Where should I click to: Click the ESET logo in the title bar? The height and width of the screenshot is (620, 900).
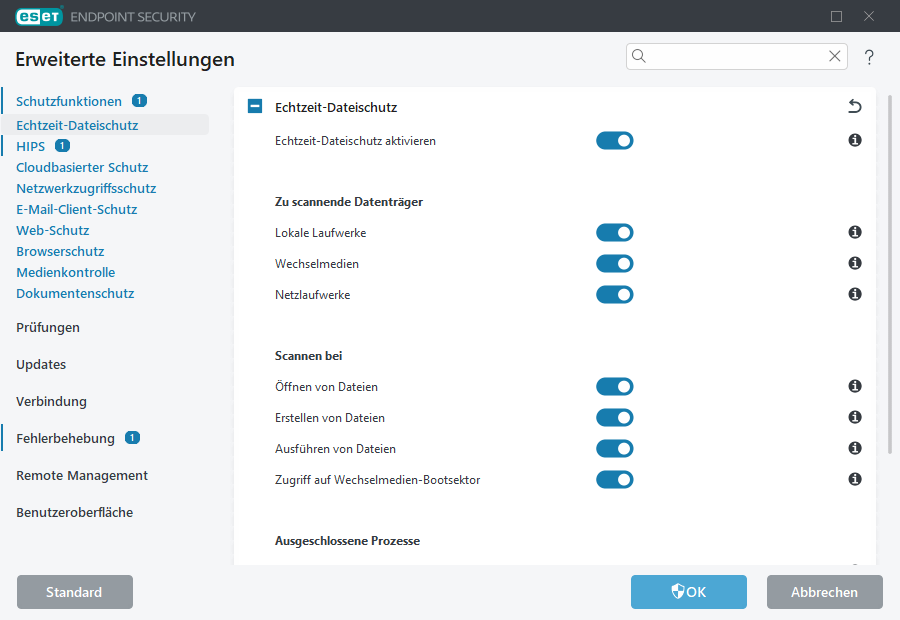[38, 16]
